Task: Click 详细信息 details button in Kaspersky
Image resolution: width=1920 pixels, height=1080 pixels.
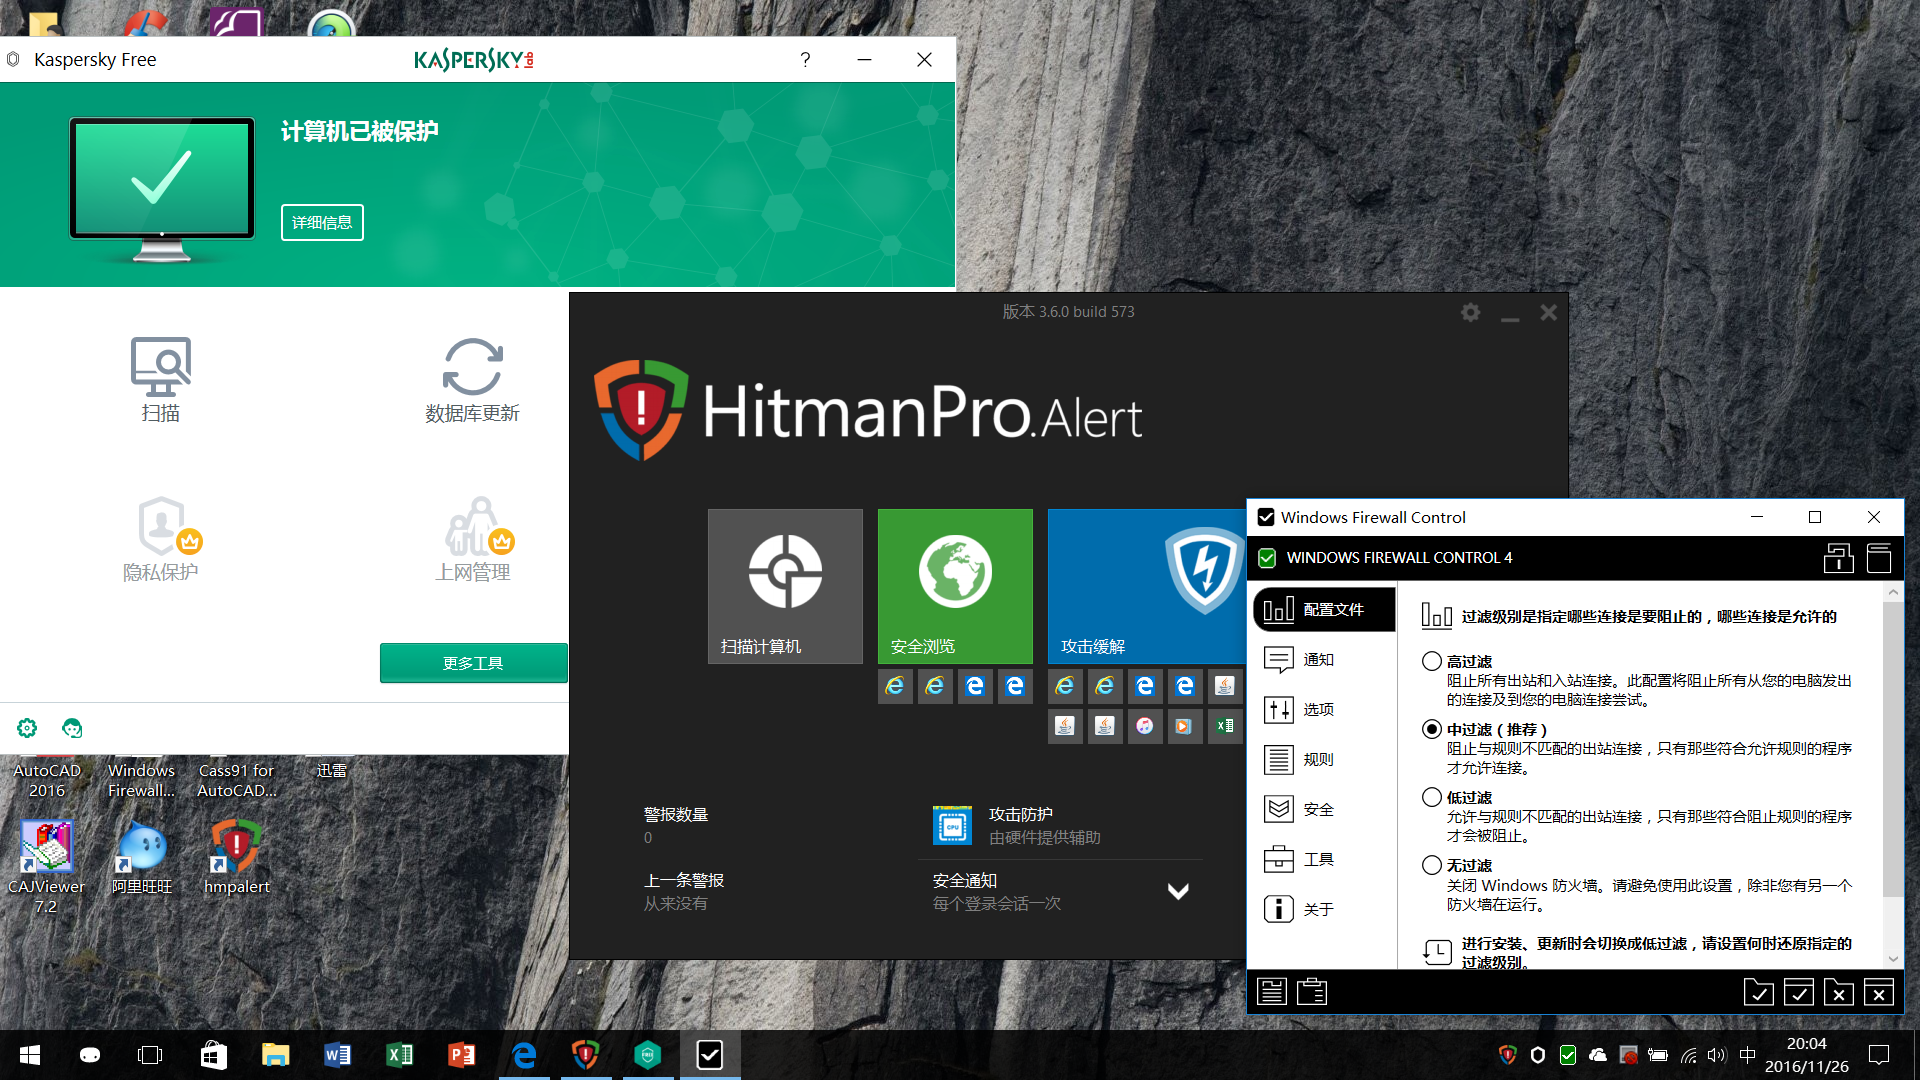Action: 322,222
